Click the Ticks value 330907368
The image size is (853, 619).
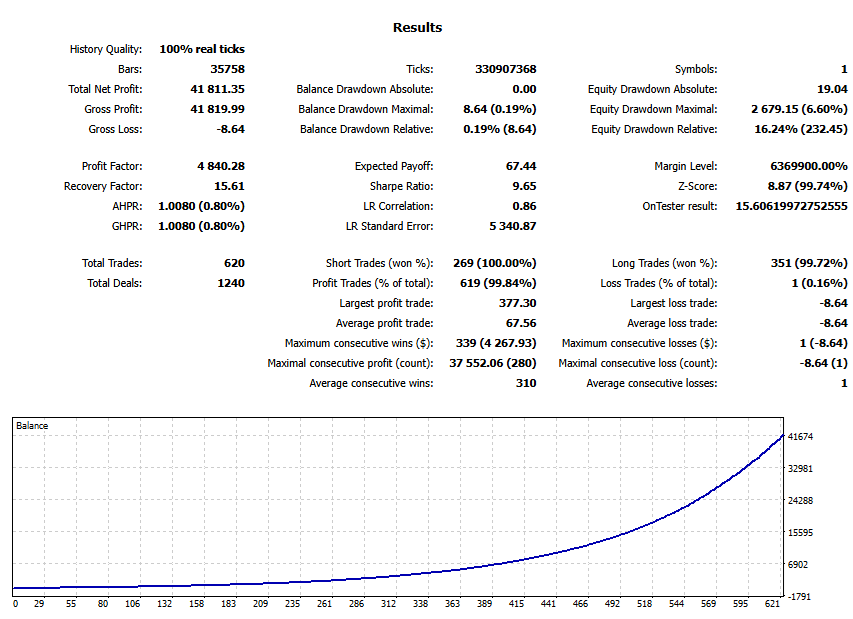(x=505, y=69)
